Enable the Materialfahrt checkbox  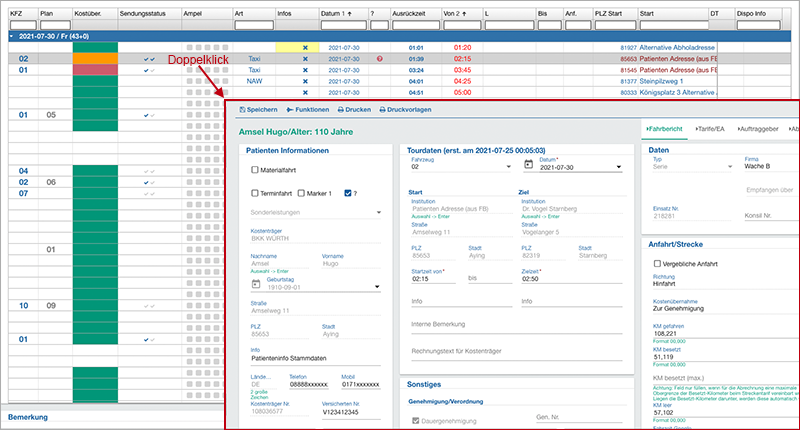point(256,170)
